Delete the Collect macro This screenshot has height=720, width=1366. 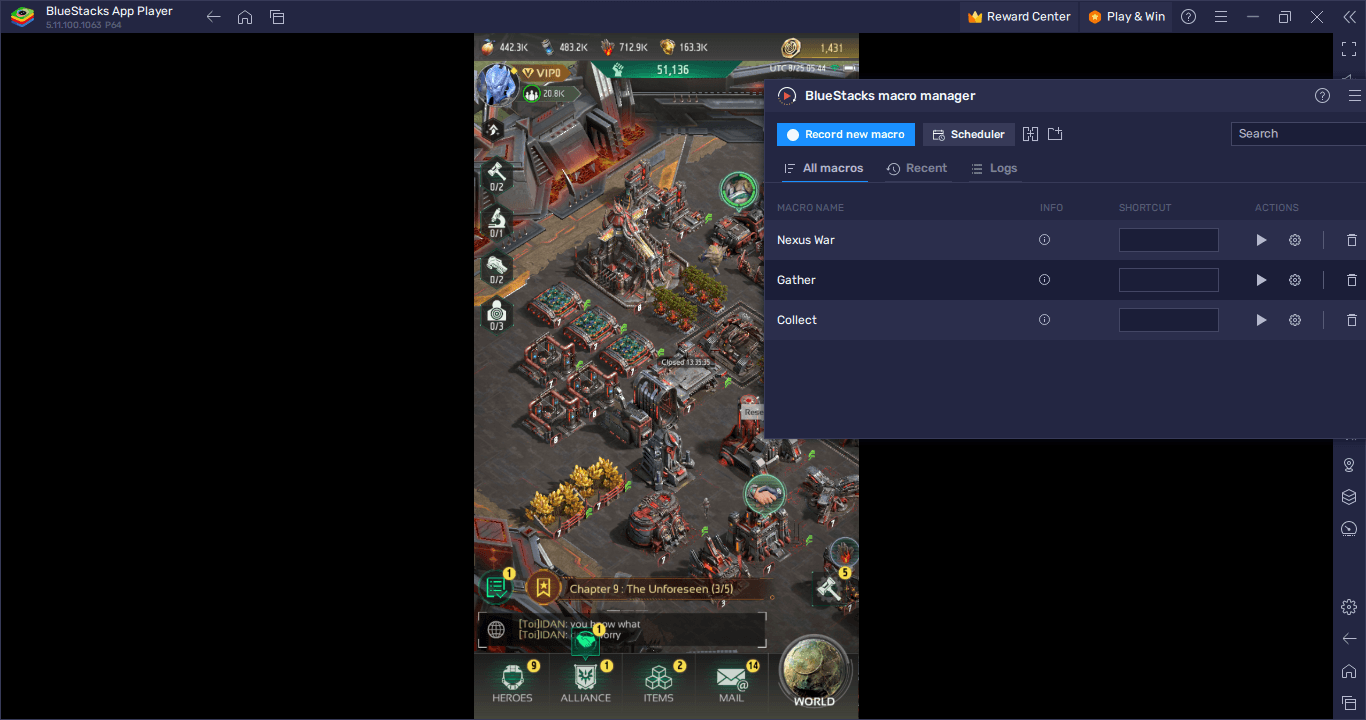[x=1352, y=320]
